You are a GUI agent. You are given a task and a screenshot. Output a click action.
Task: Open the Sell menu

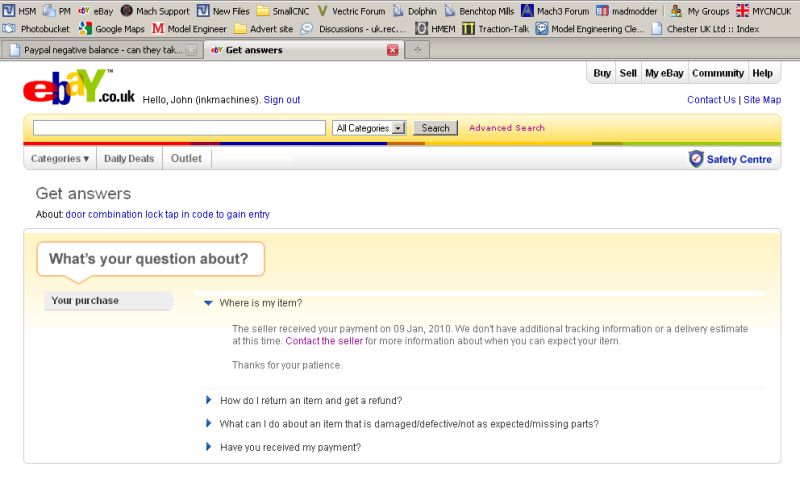628,73
